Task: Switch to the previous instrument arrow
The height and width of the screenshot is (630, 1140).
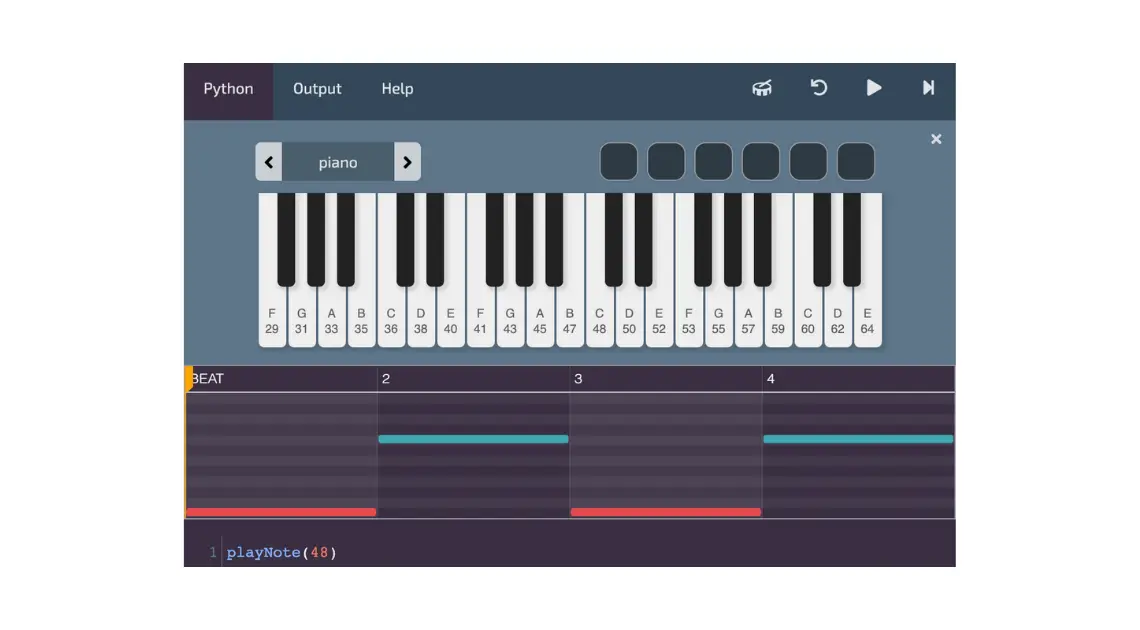Action: 268,162
